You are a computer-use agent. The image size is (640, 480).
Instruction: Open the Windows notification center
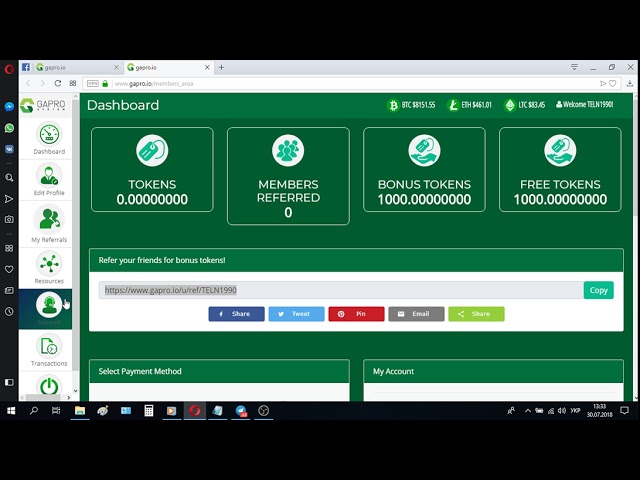pyautogui.click(x=624, y=411)
